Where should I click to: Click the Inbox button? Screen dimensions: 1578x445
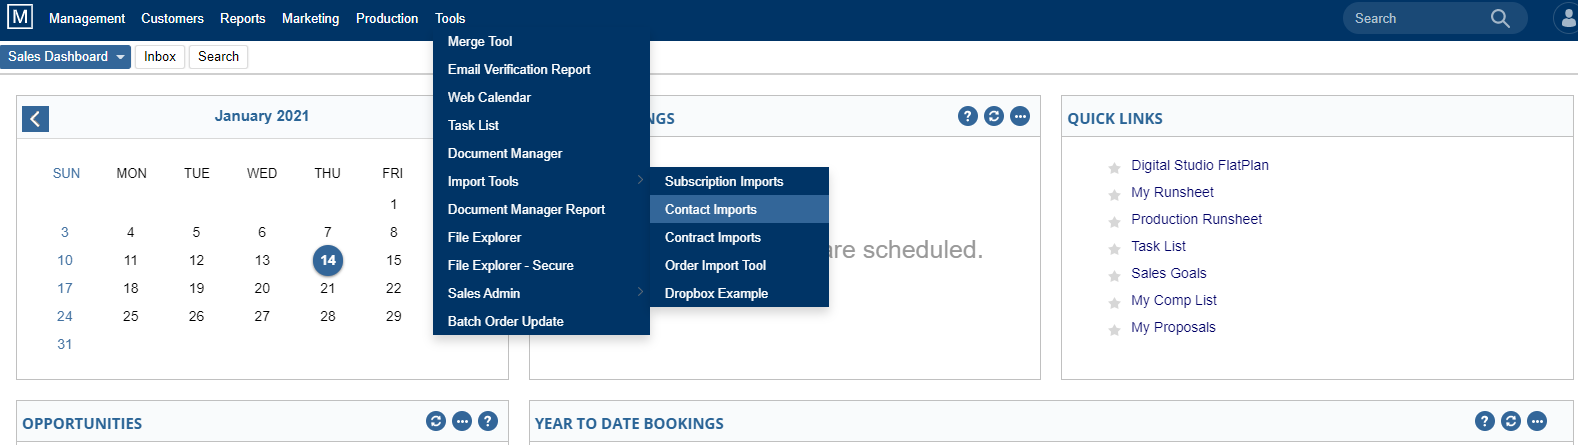(160, 57)
